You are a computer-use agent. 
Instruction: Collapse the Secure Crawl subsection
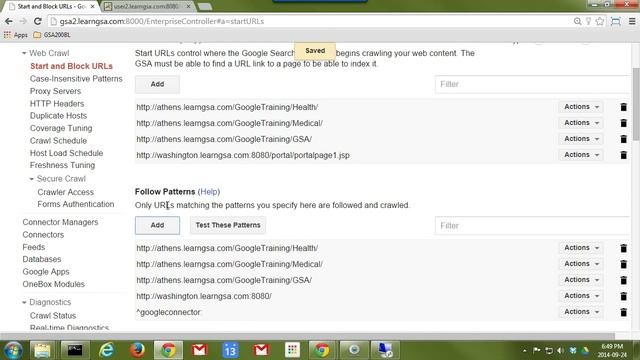[x=32, y=179]
